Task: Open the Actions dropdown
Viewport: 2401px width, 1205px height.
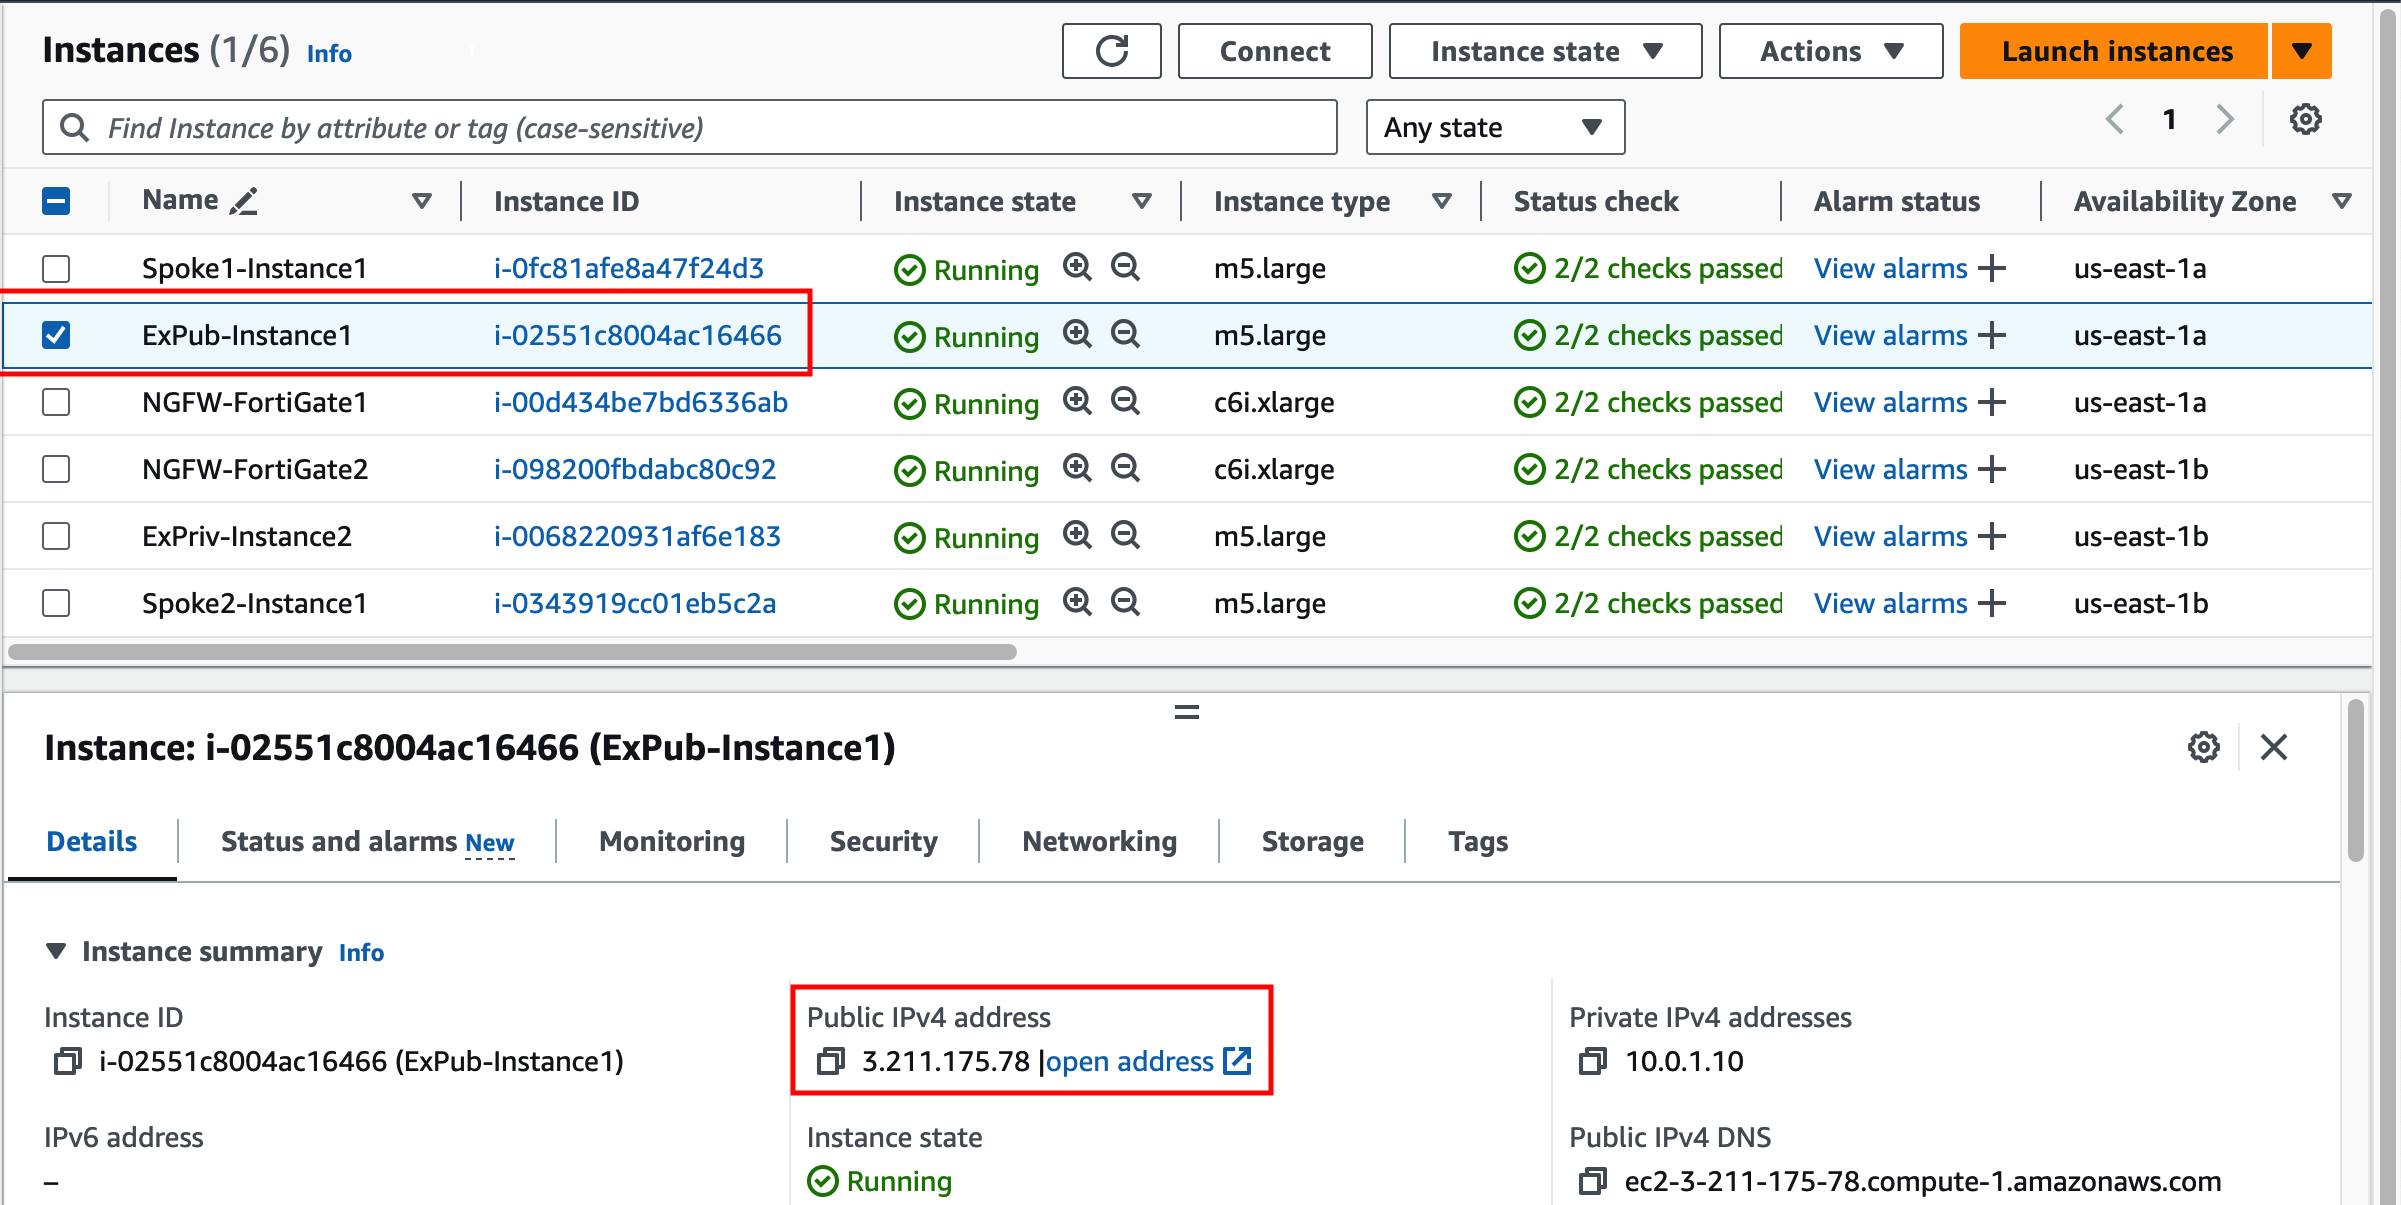Action: tap(1830, 51)
